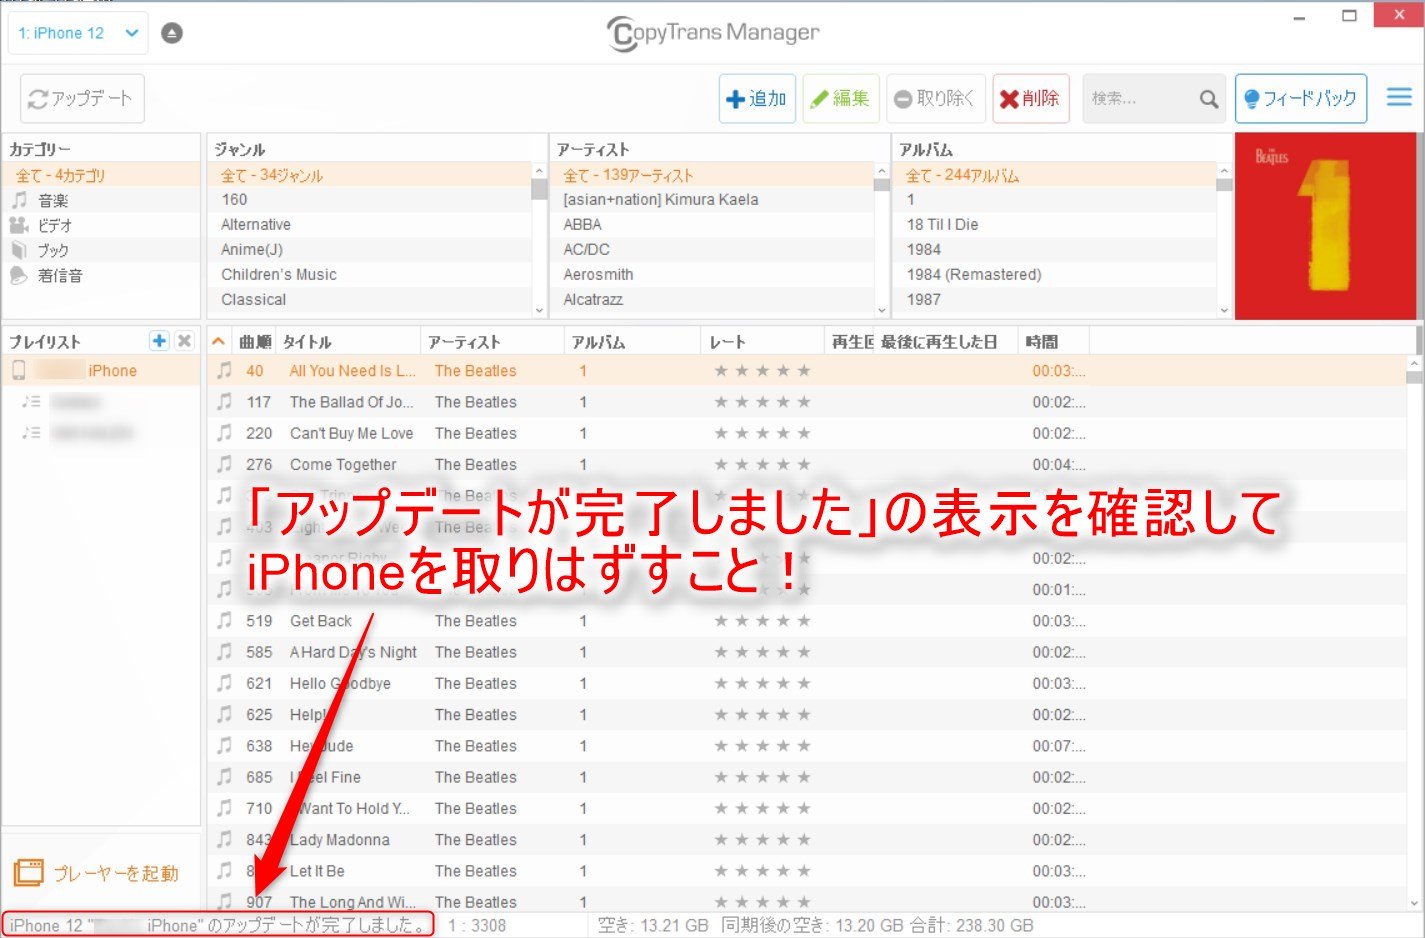
Task: Set a star rating for "Let It Be"
Action: 762,870
